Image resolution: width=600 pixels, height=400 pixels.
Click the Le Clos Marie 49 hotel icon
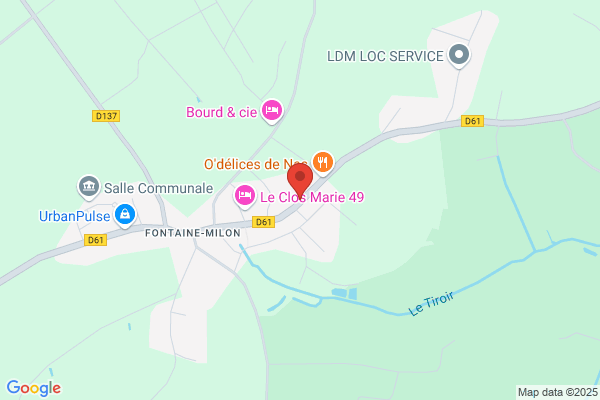(x=245, y=197)
